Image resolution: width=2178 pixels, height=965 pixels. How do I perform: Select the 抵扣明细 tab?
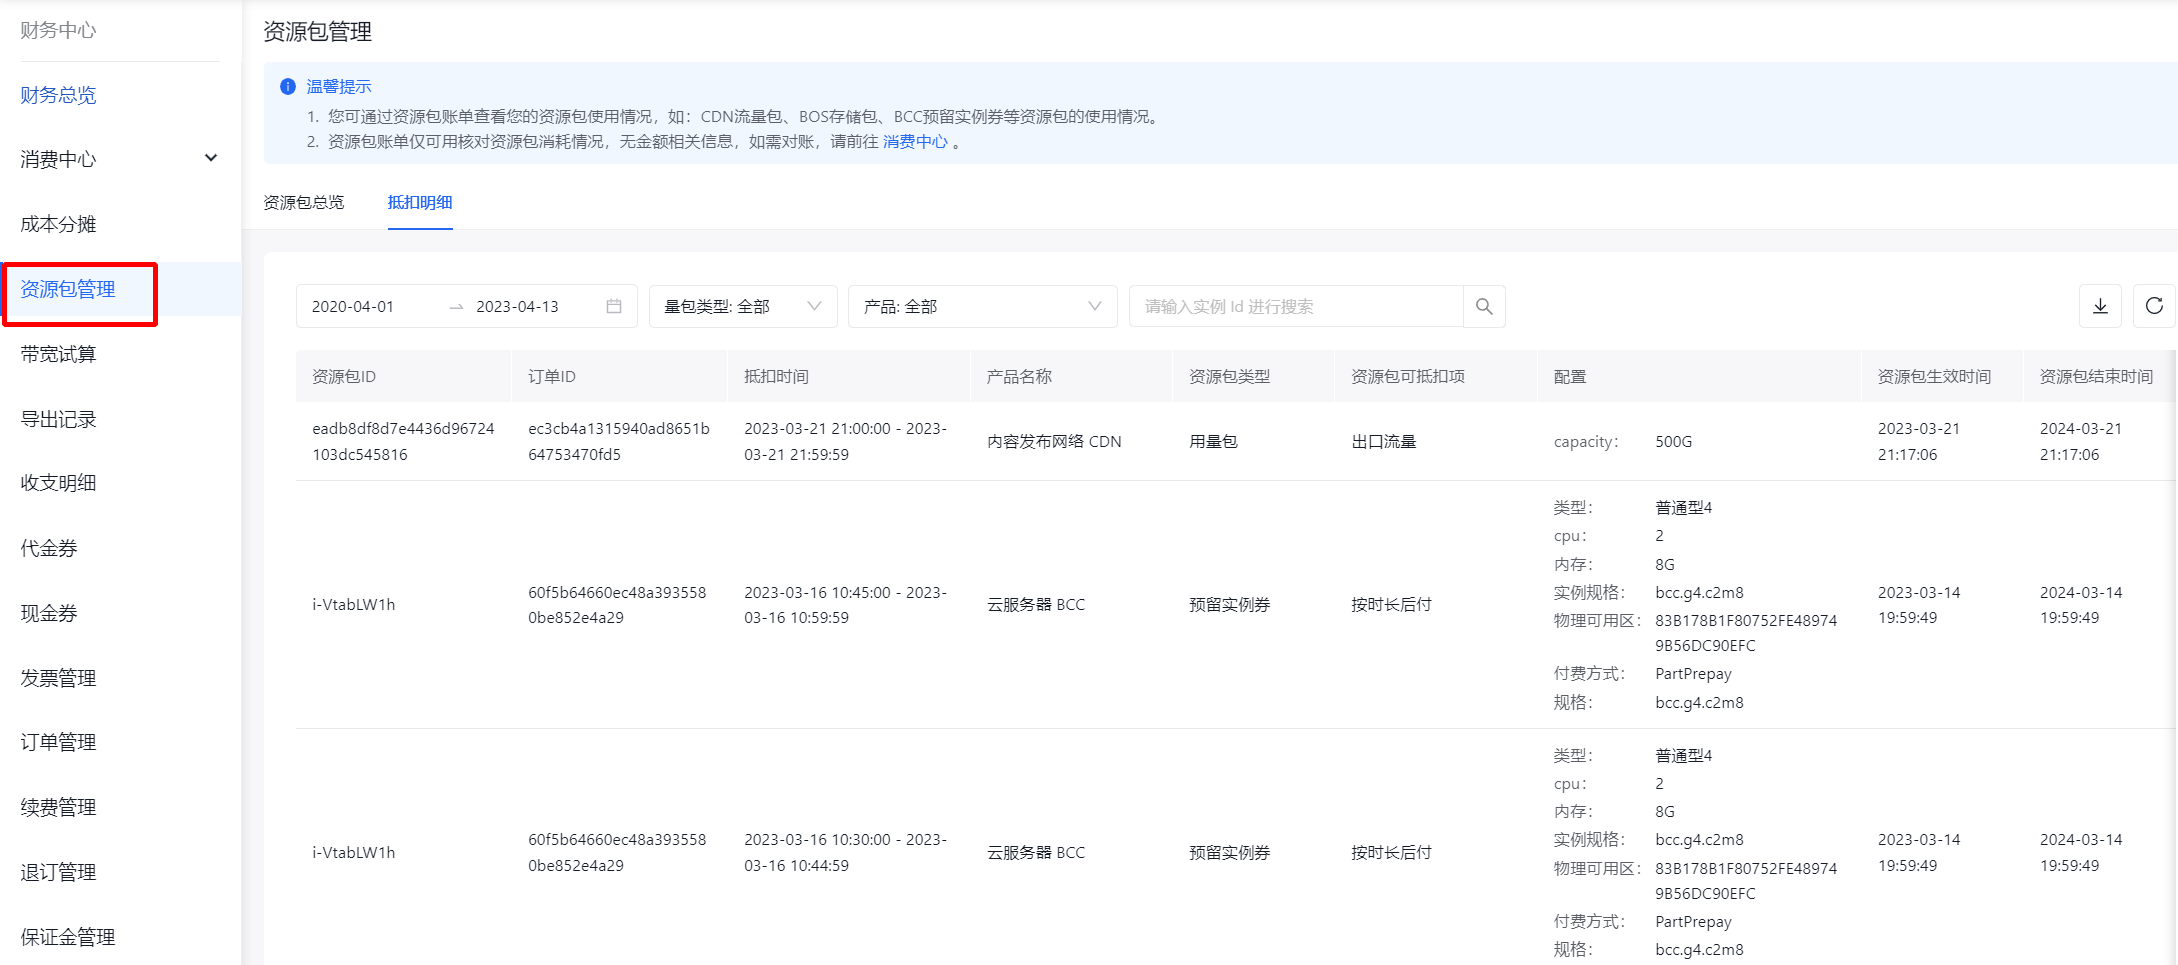(420, 202)
